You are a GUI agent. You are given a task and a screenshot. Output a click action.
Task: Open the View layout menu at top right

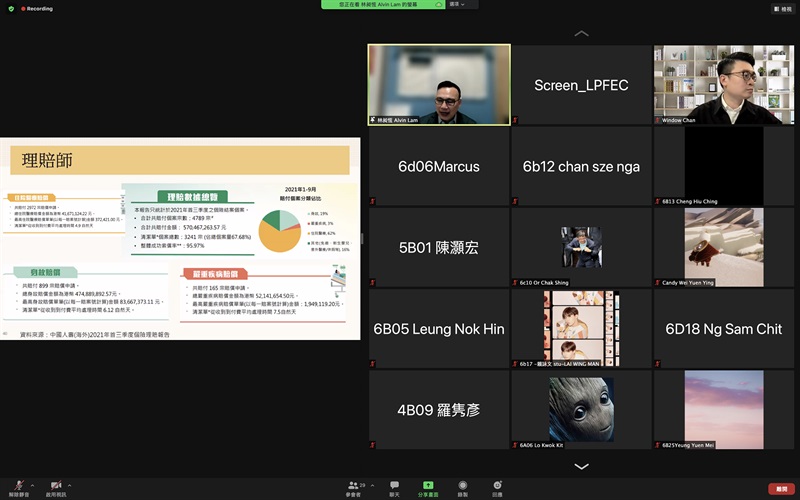coord(781,8)
